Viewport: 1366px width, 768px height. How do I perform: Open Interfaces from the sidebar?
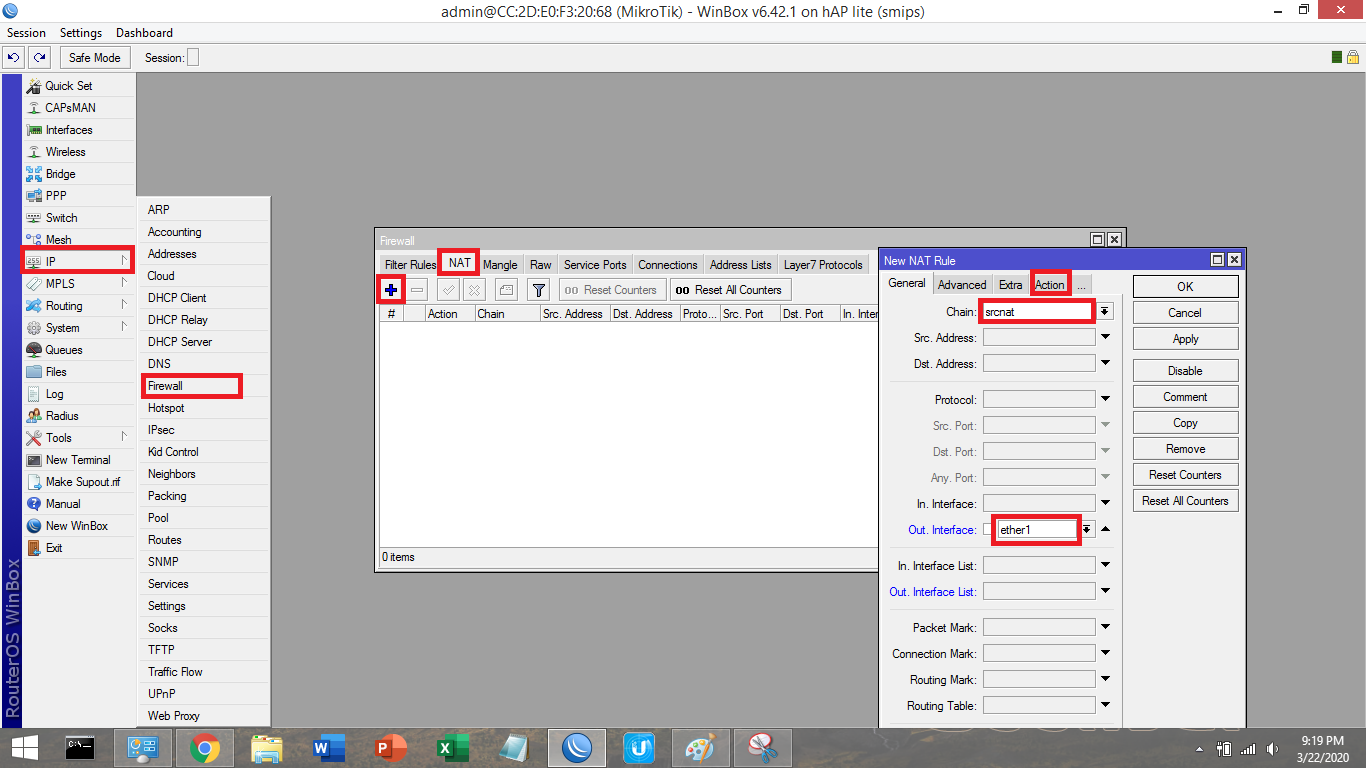[x=69, y=130]
